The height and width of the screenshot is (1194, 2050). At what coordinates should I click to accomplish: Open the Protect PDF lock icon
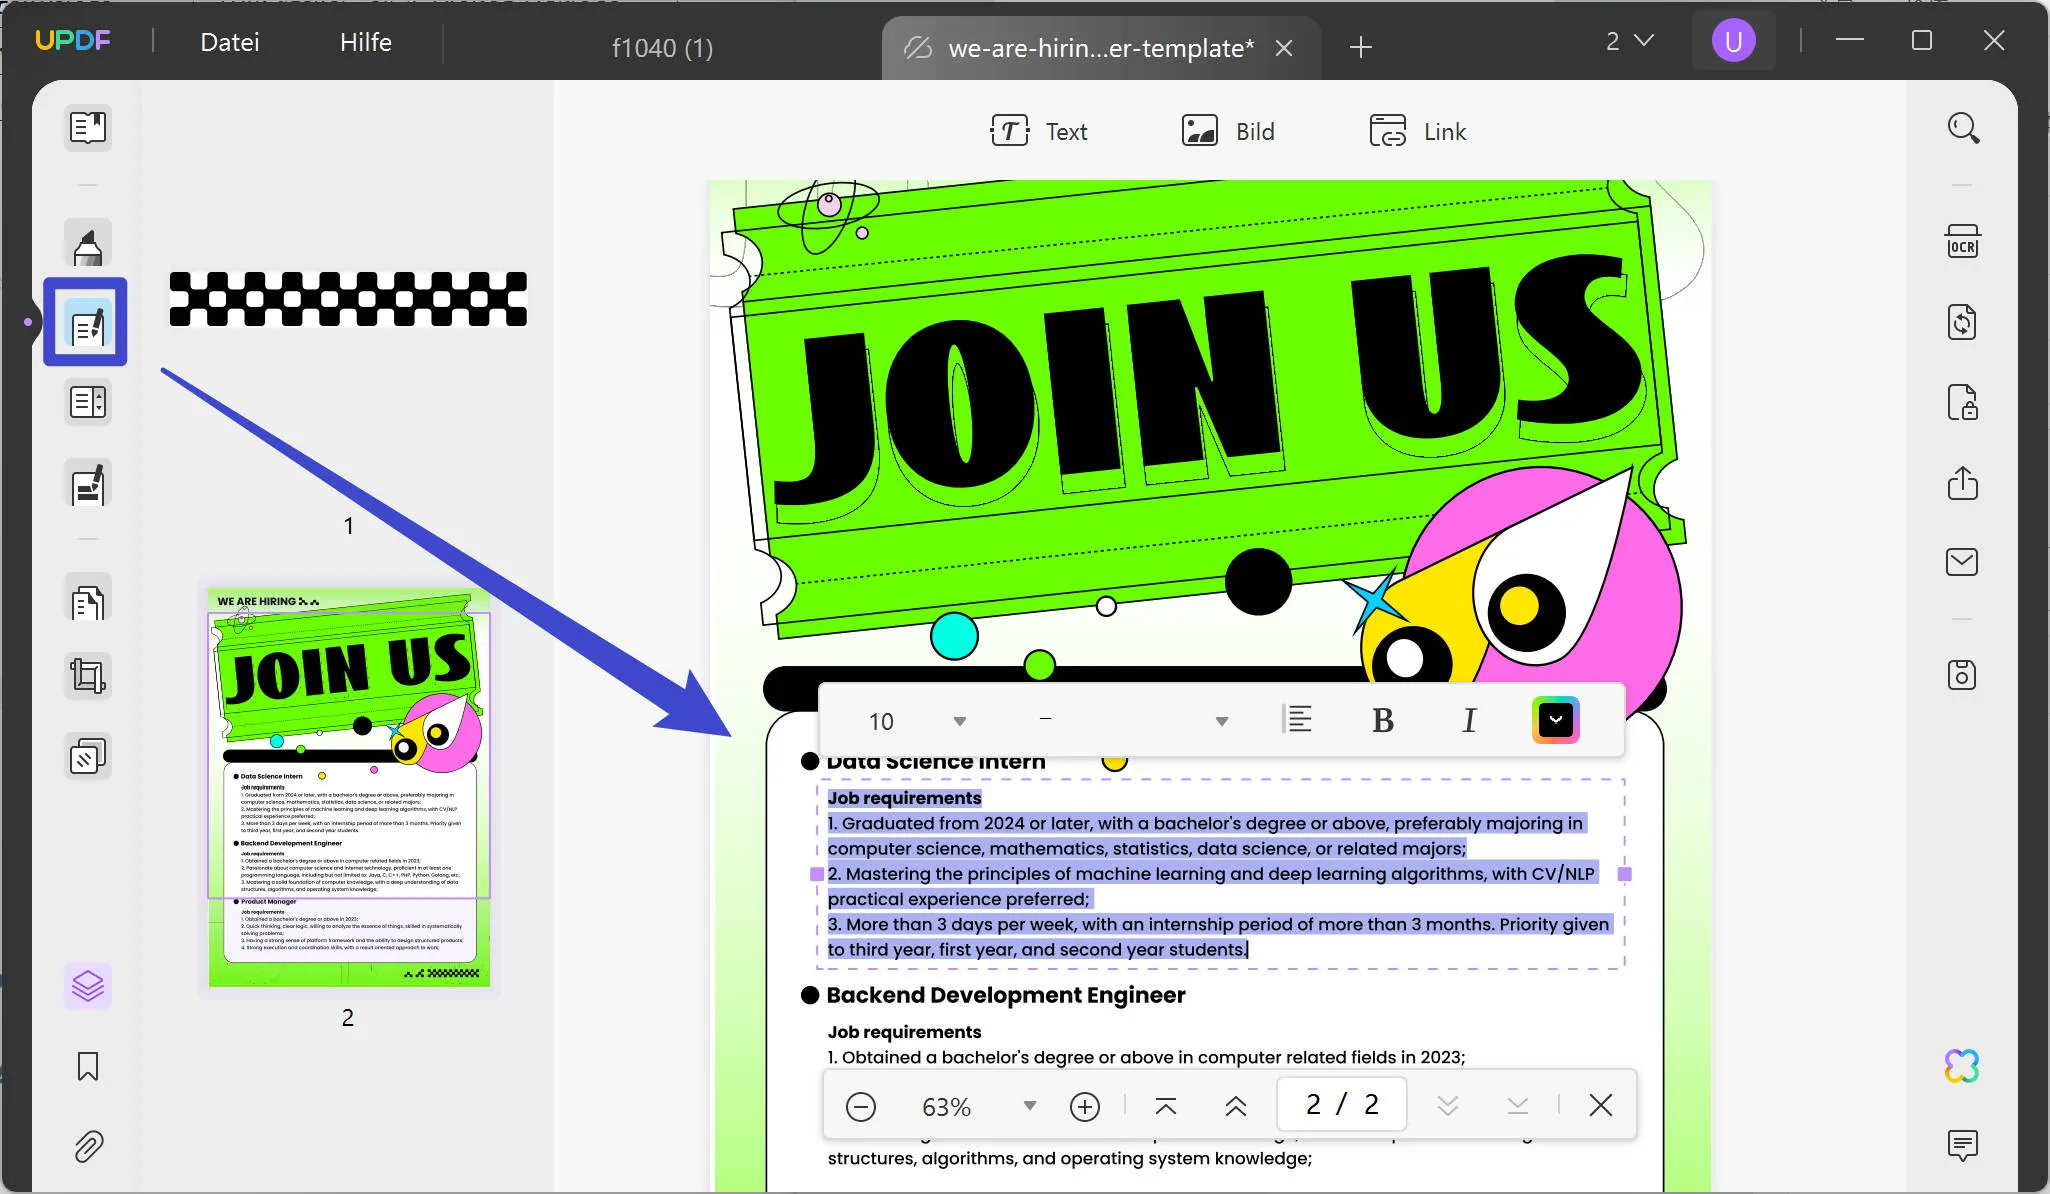click(x=1962, y=403)
